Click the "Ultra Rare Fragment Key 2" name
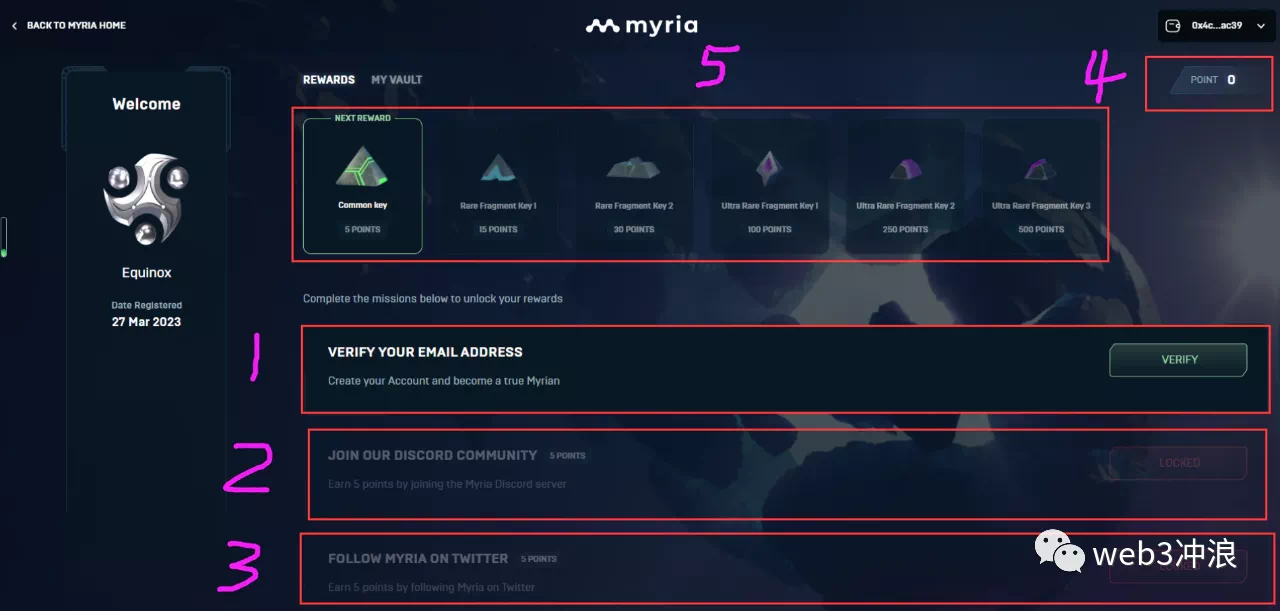The image size is (1280, 611). tap(905, 206)
